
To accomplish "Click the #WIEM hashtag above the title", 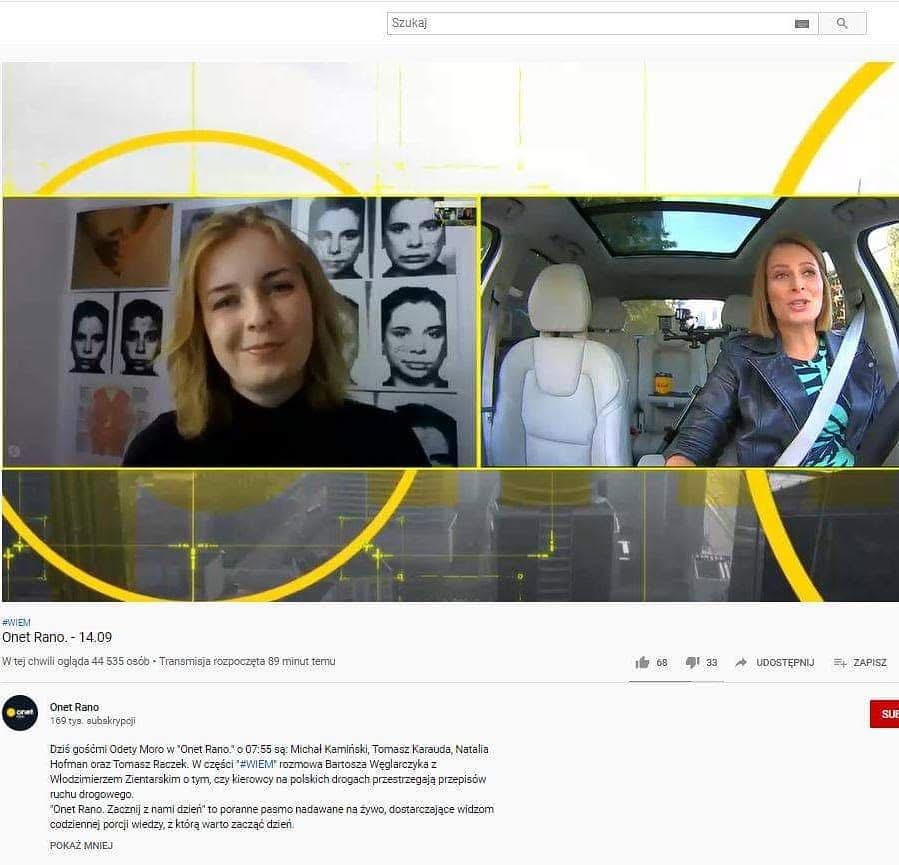I will pyautogui.click(x=16, y=623).
